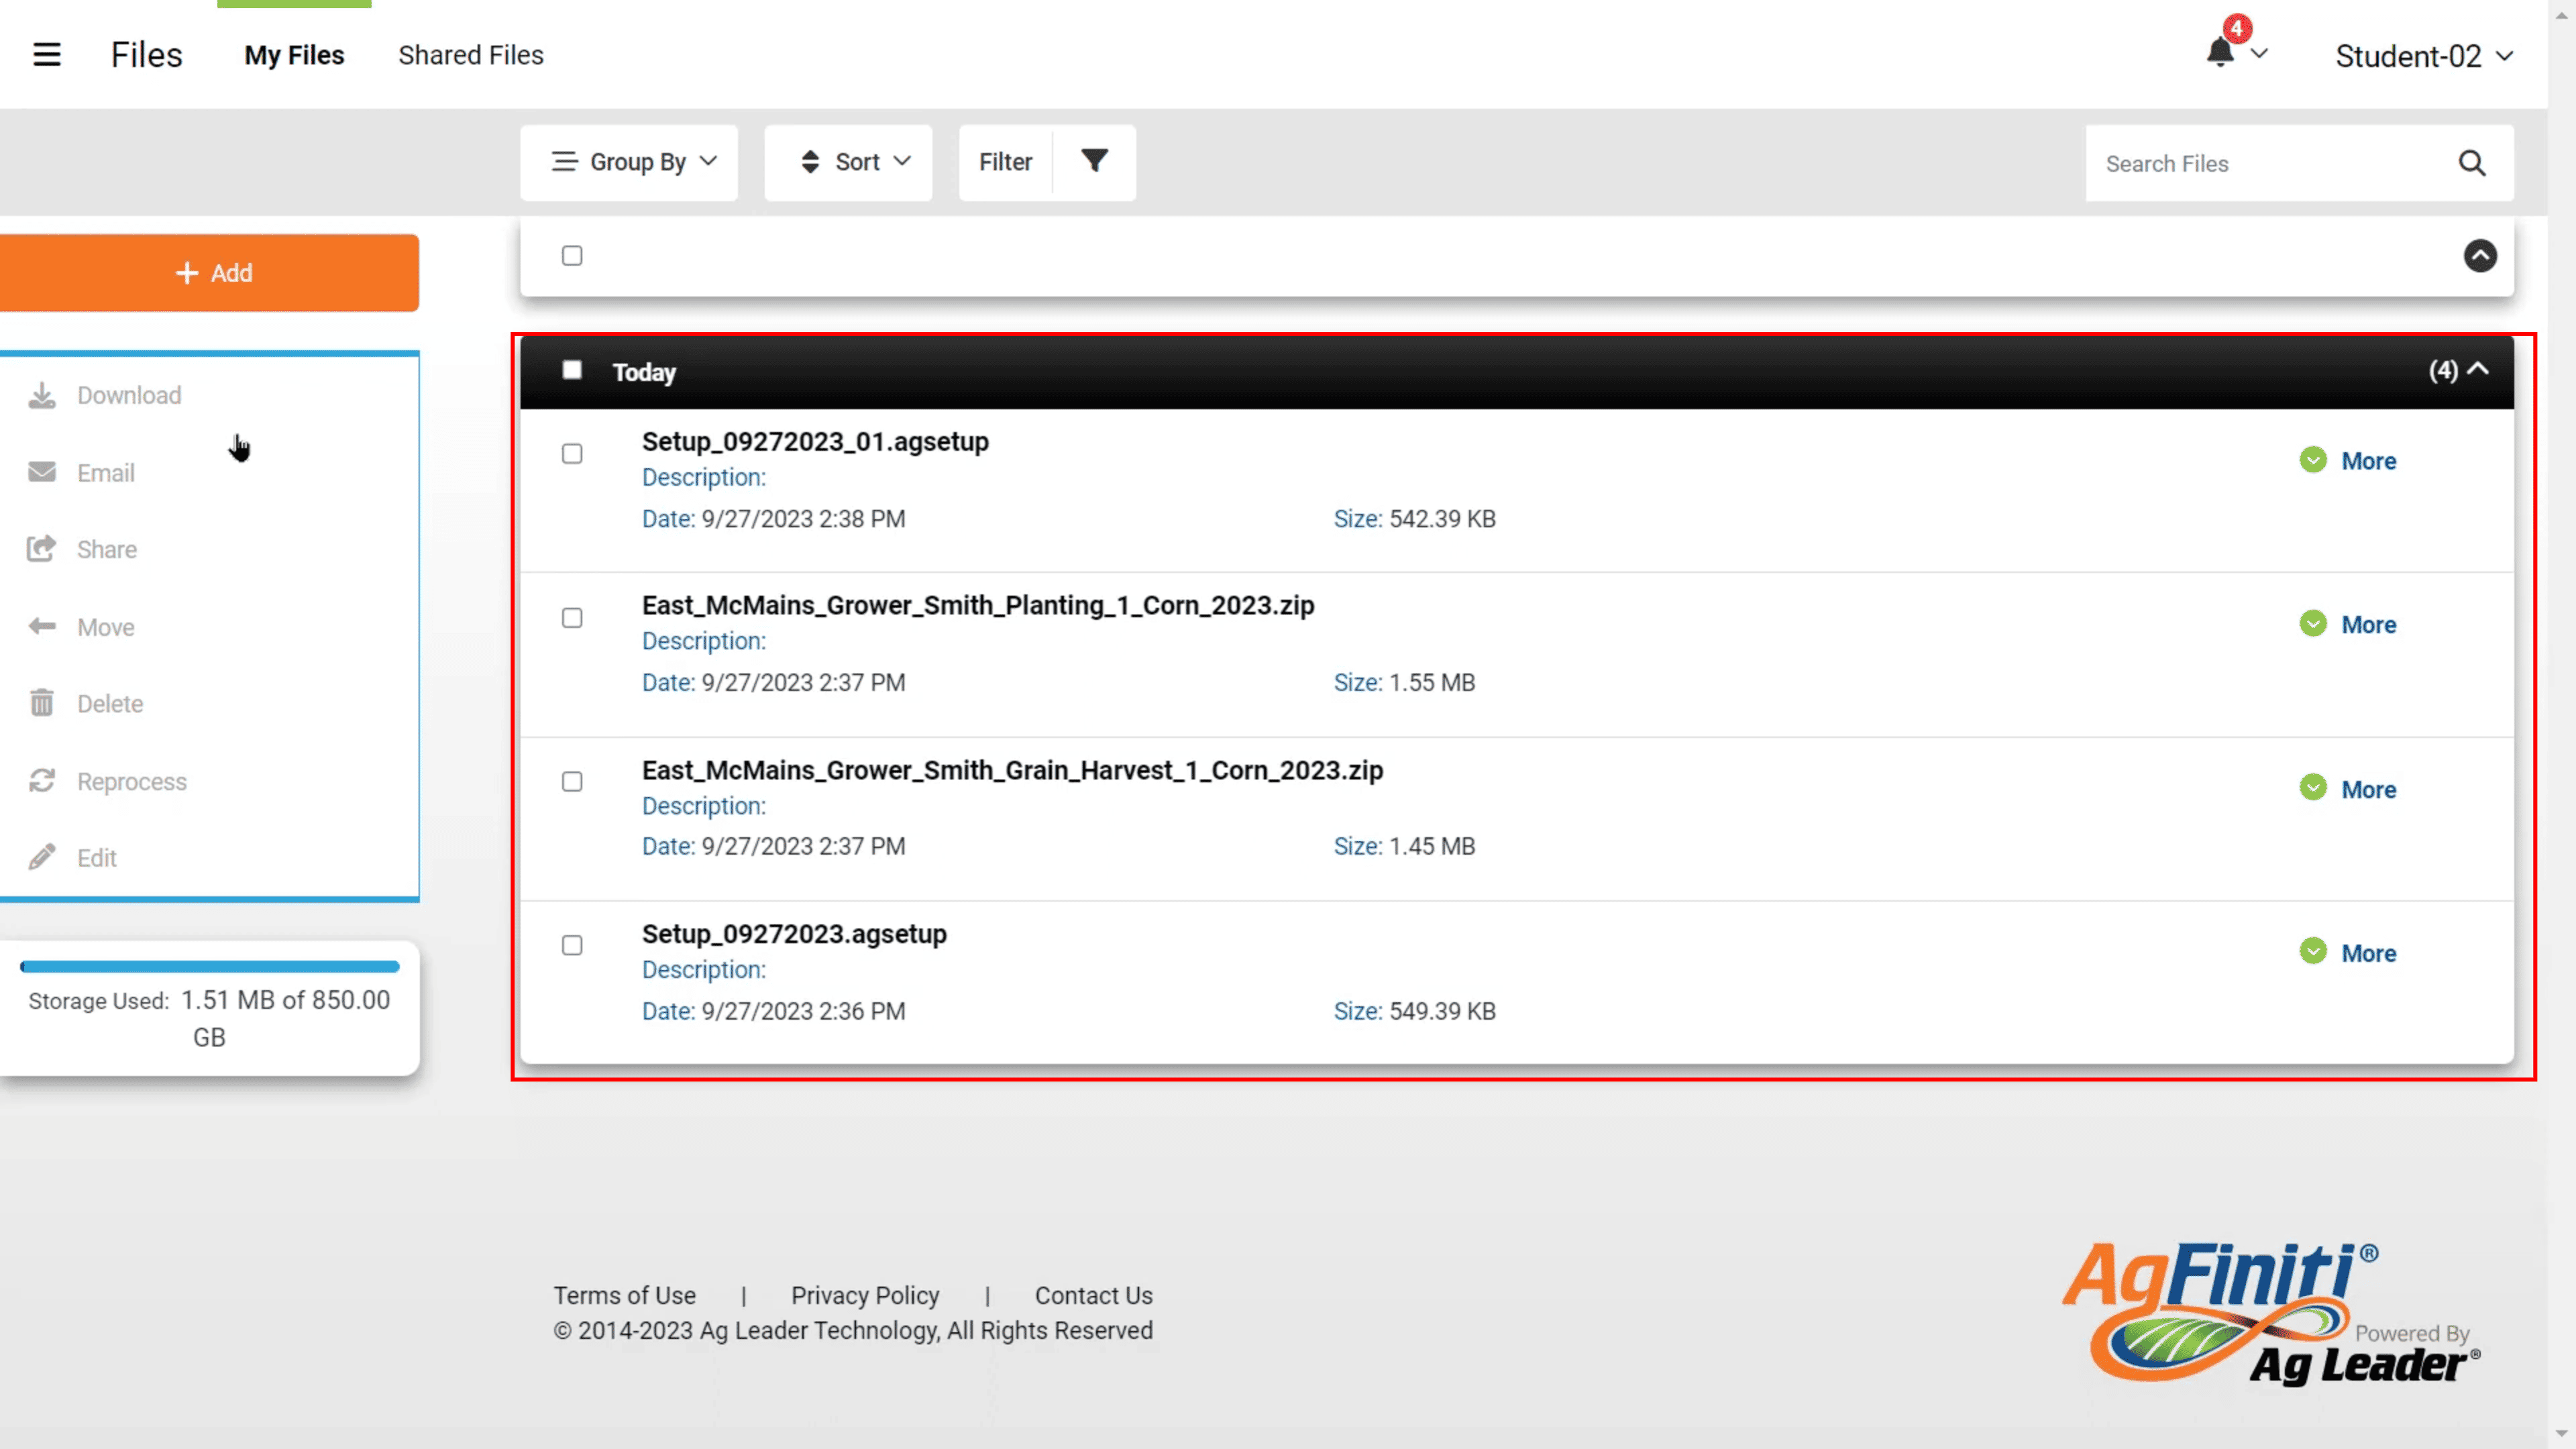Screen dimensions: 2576x1449
Task: Click the Download icon in sidebar
Action: [42, 395]
